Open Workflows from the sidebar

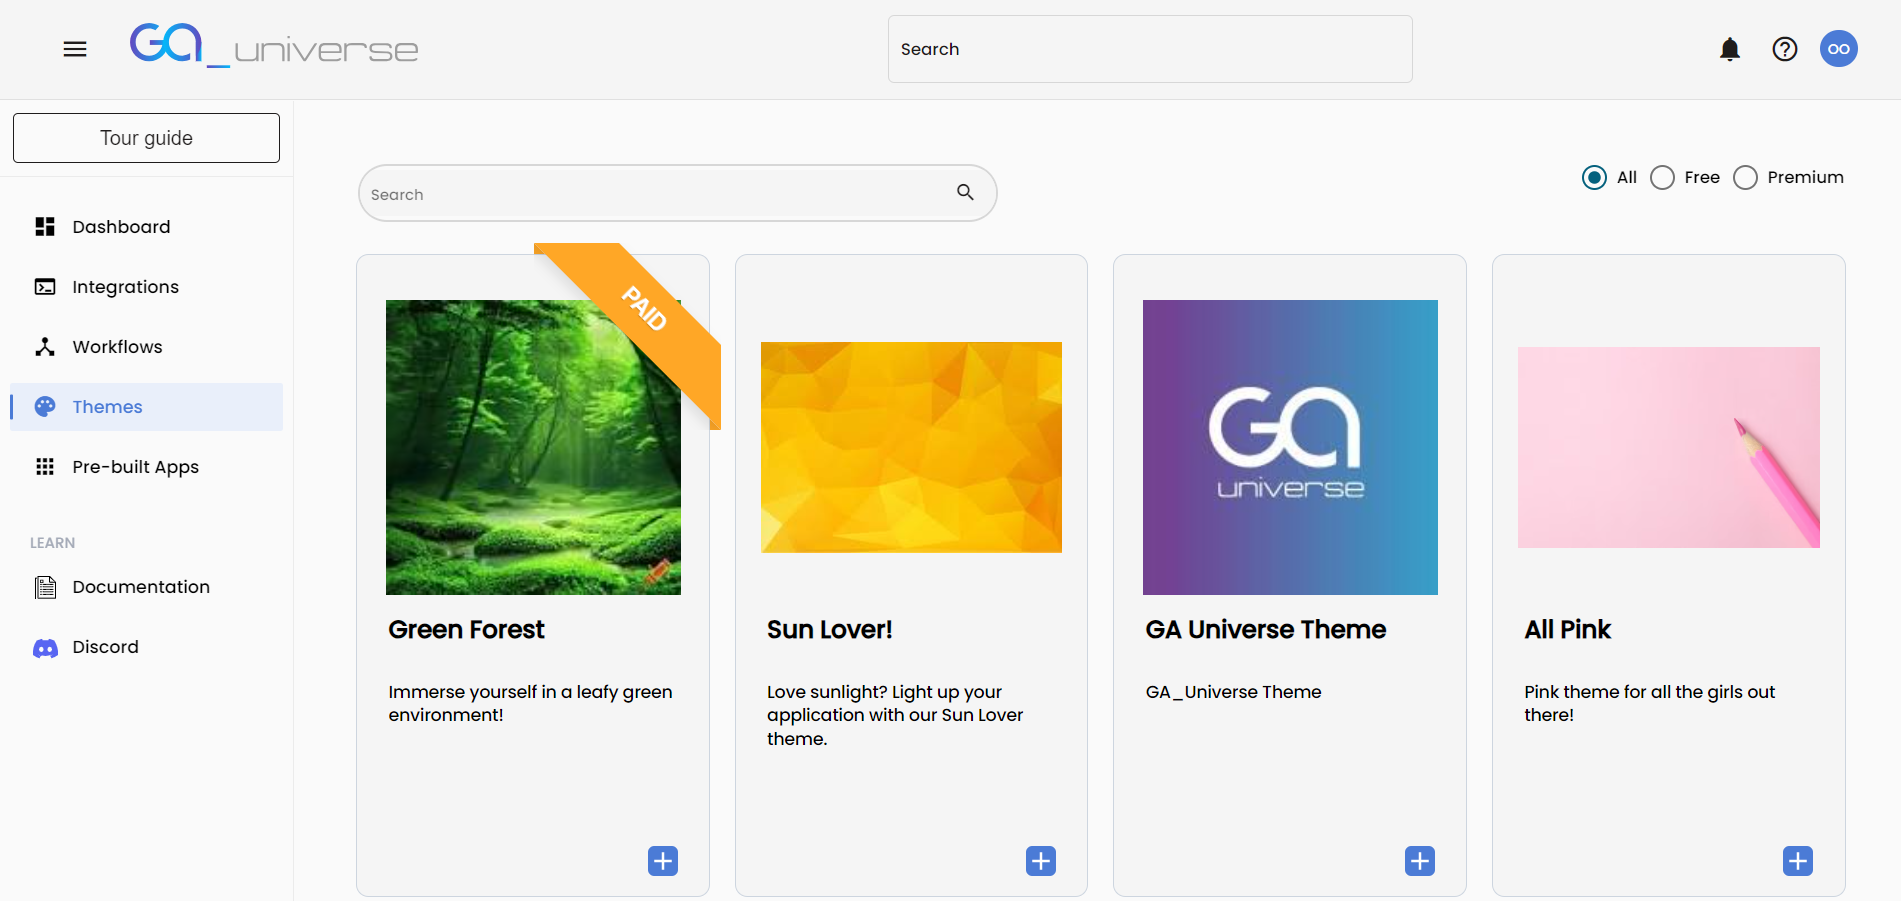tap(146, 347)
